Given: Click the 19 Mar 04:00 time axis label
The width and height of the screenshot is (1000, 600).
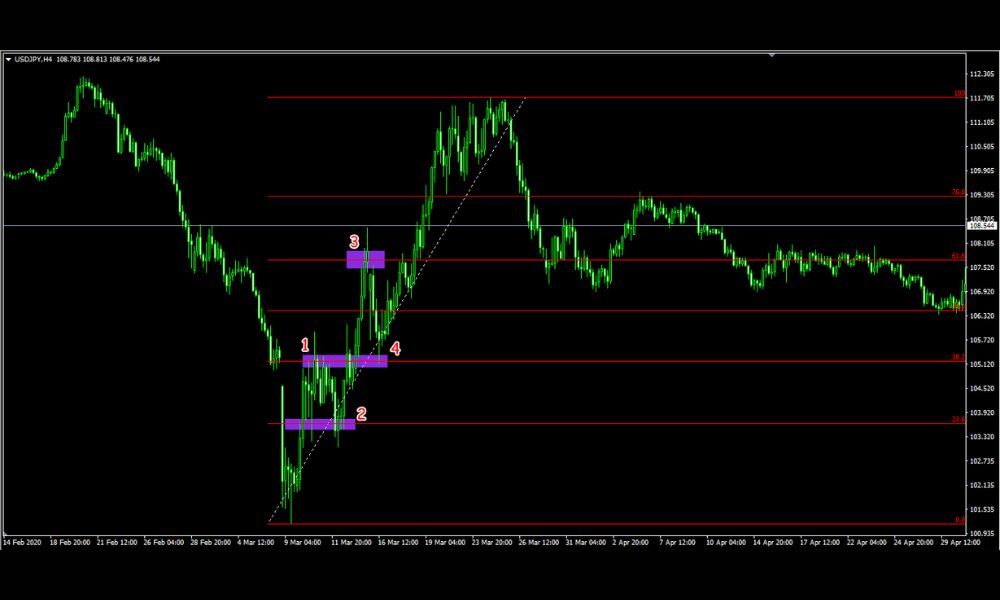Looking at the screenshot, I should click(x=444, y=541).
